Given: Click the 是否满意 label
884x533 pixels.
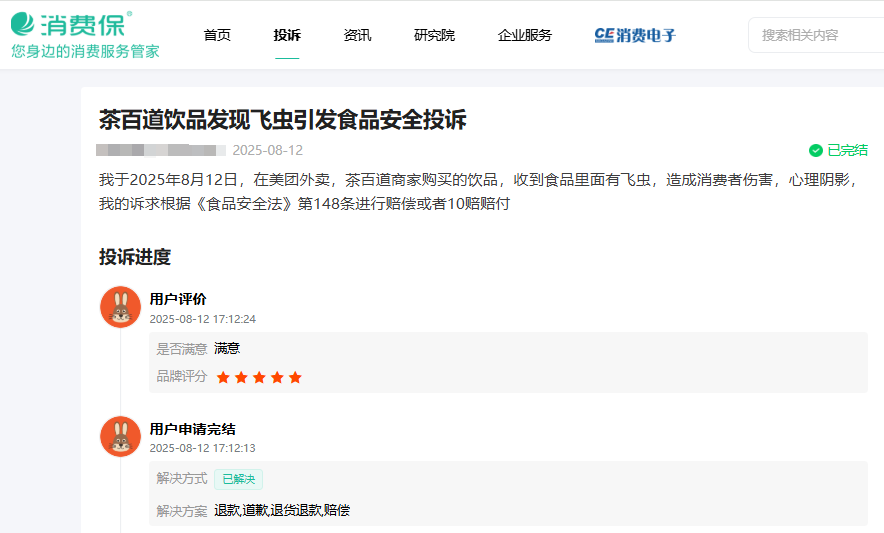Looking at the screenshot, I should point(182,349).
